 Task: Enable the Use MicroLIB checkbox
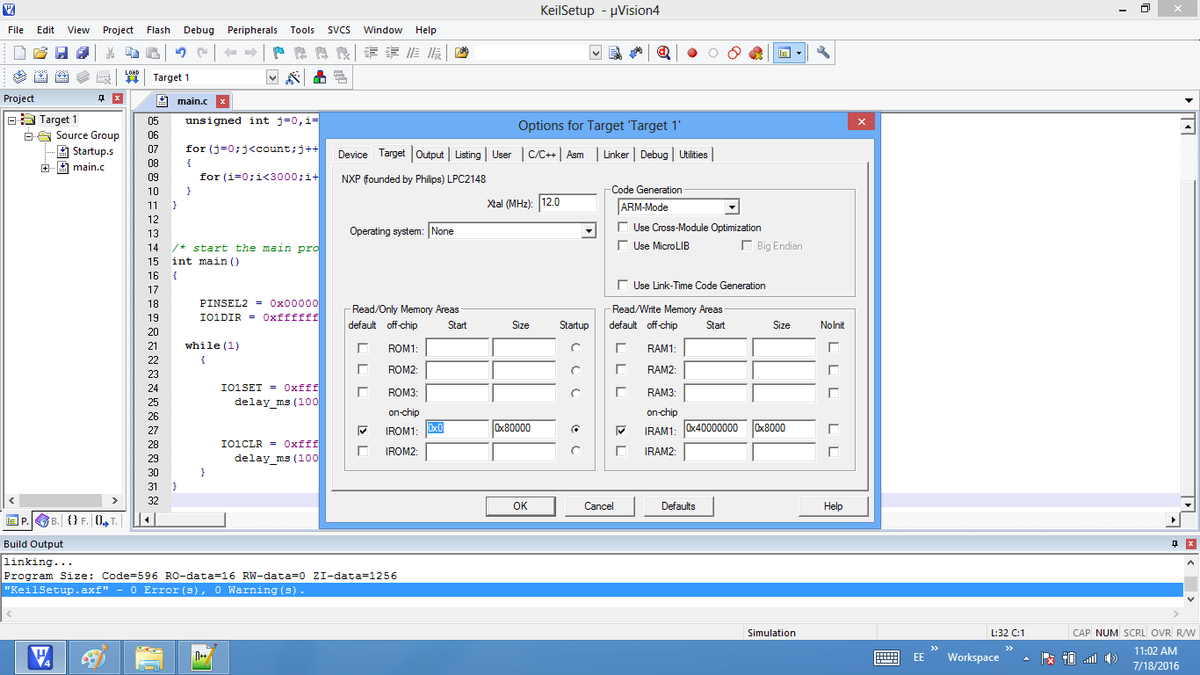coord(623,246)
